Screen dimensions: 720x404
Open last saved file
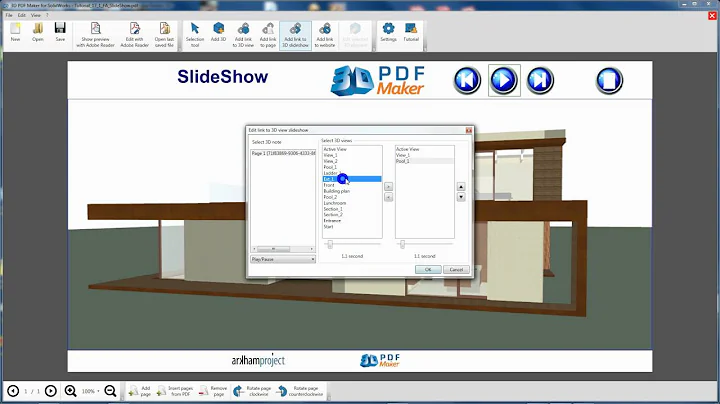tap(164, 35)
